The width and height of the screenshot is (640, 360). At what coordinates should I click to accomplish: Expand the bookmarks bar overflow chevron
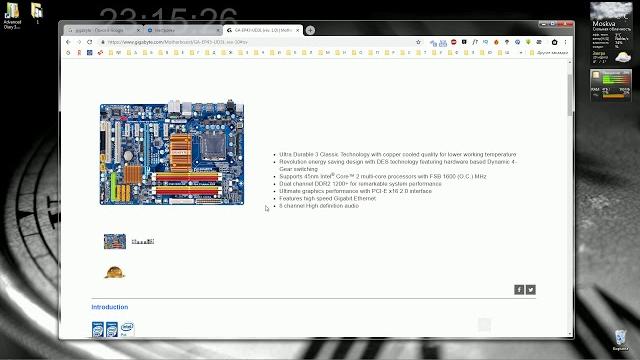[x=521, y=53]
